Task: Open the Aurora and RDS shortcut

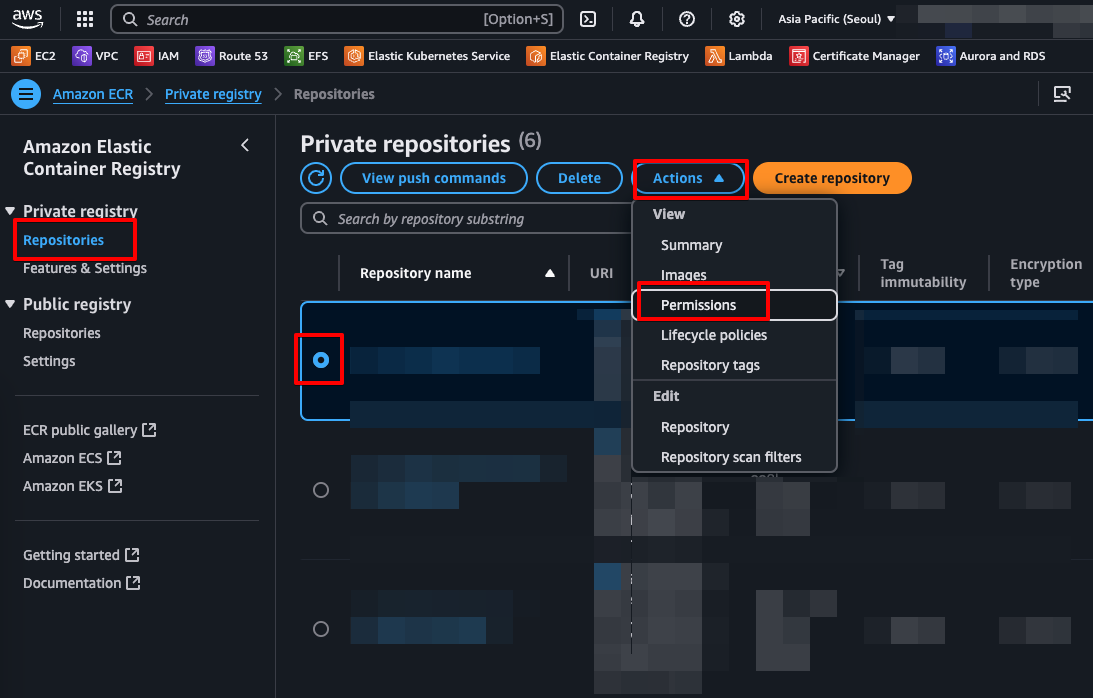Action: coord(991,56)
